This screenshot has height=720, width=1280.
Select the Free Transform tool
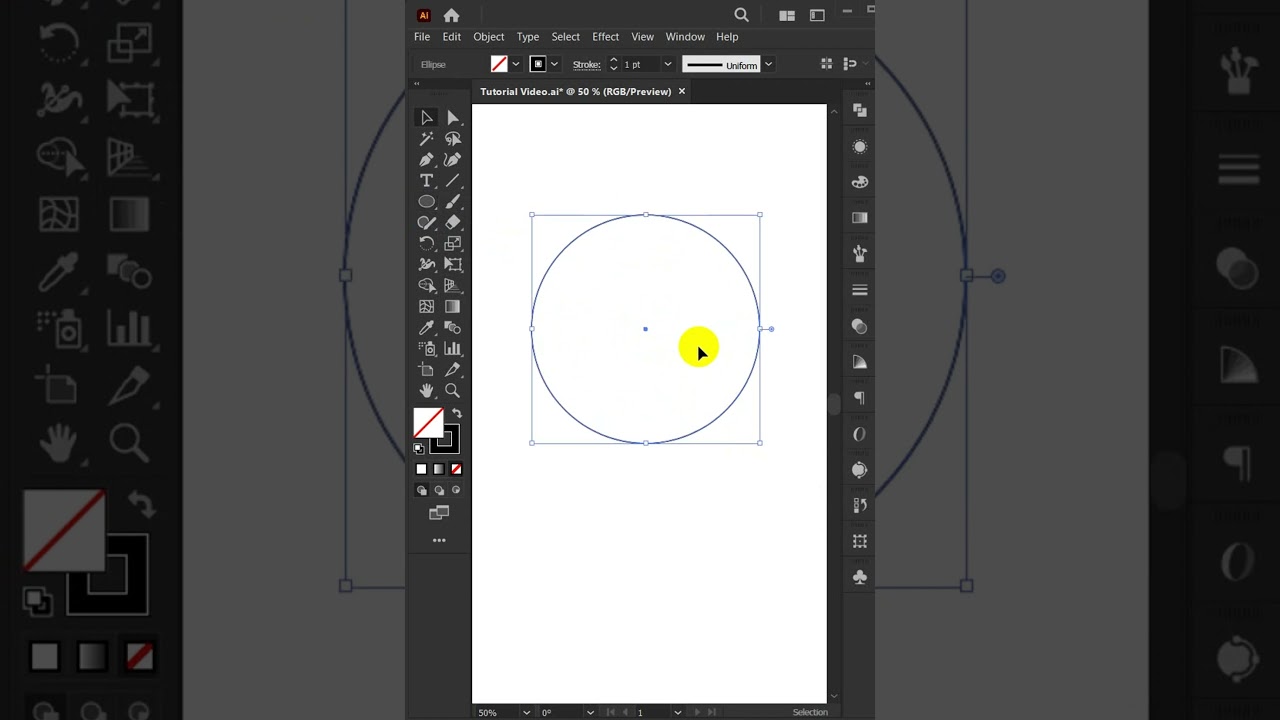click(453, 265)
